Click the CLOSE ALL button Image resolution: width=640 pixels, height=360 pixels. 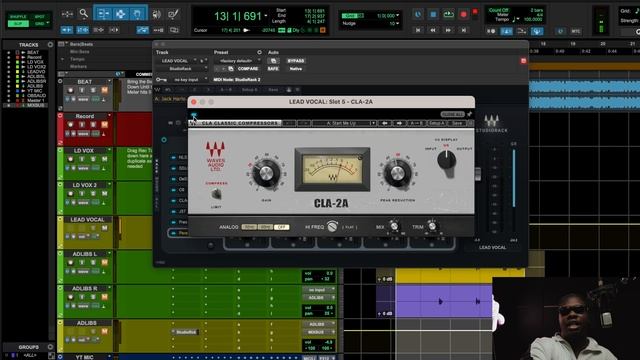pos(452,114)
